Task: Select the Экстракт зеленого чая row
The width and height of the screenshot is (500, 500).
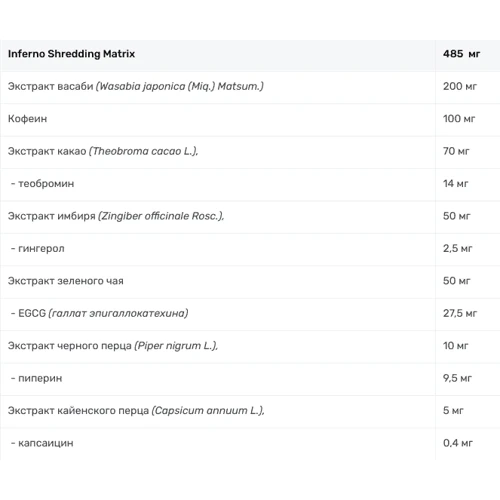Action: pos(250,281)
